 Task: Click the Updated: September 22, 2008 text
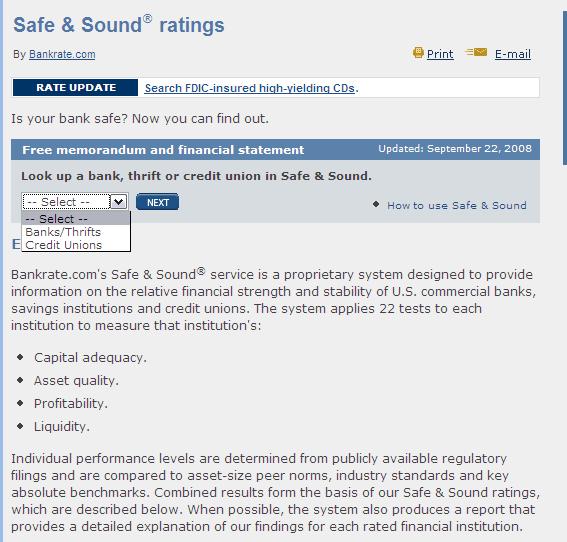click(455, 149)
